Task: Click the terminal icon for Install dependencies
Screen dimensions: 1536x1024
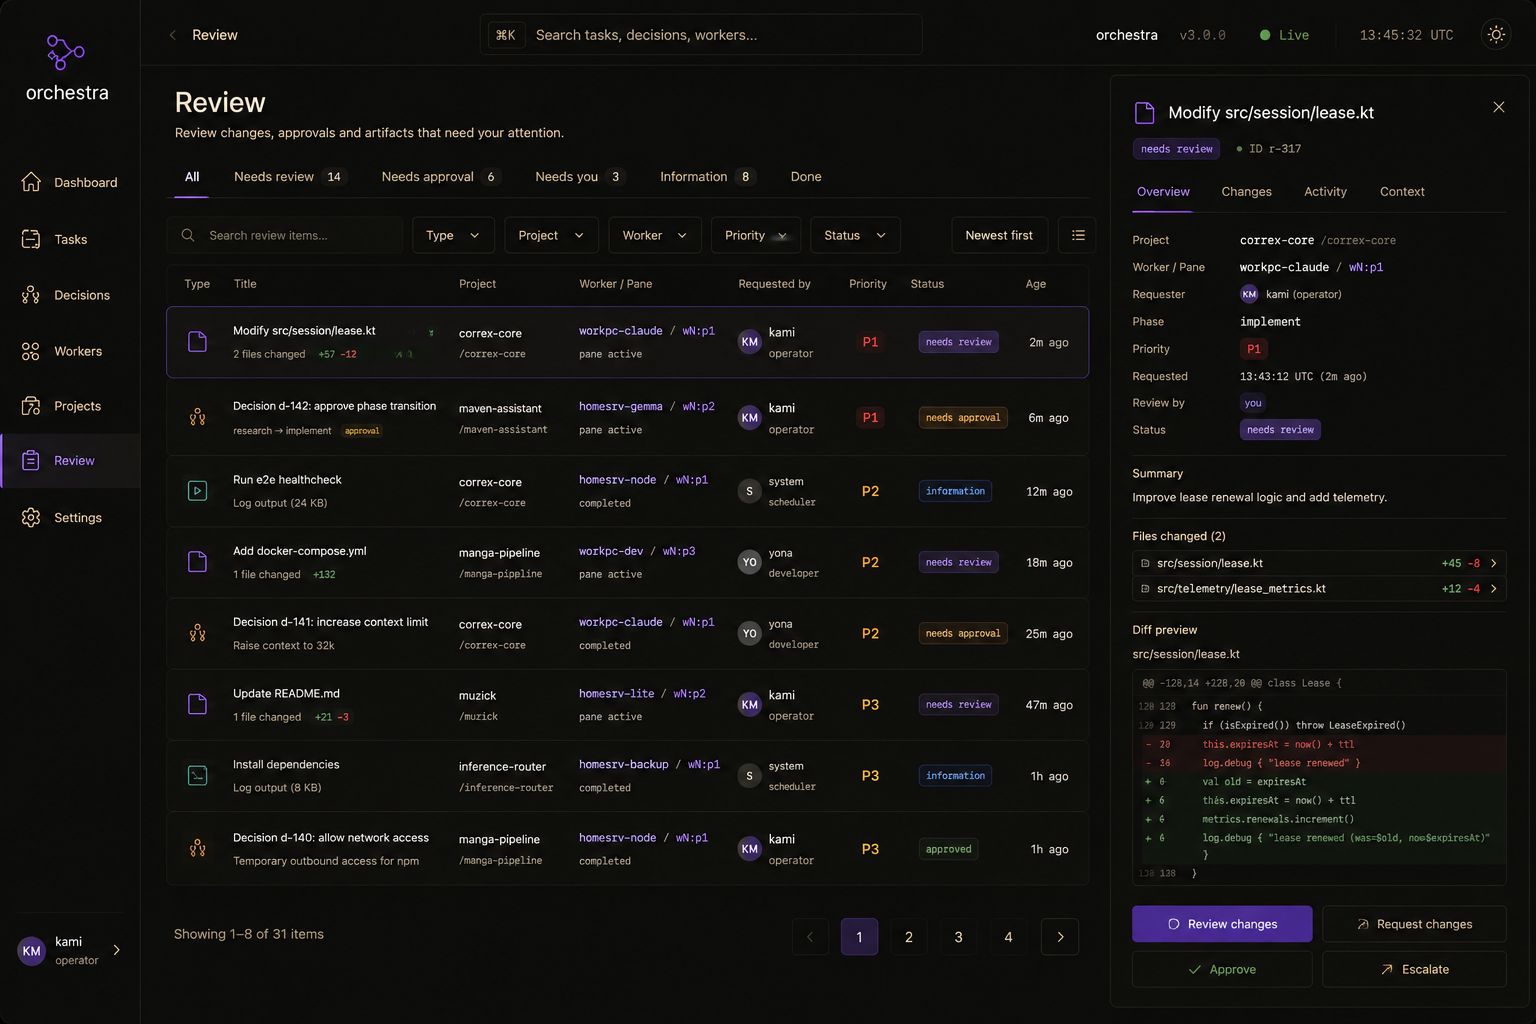Action: (198, 776)
